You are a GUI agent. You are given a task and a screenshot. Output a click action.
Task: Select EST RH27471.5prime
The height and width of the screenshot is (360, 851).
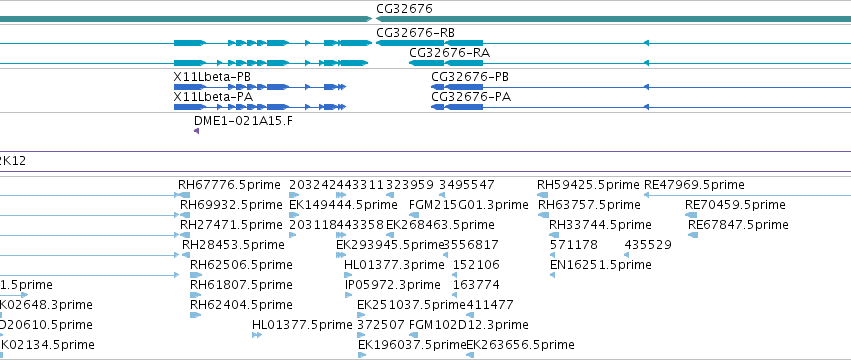[231, 225]
